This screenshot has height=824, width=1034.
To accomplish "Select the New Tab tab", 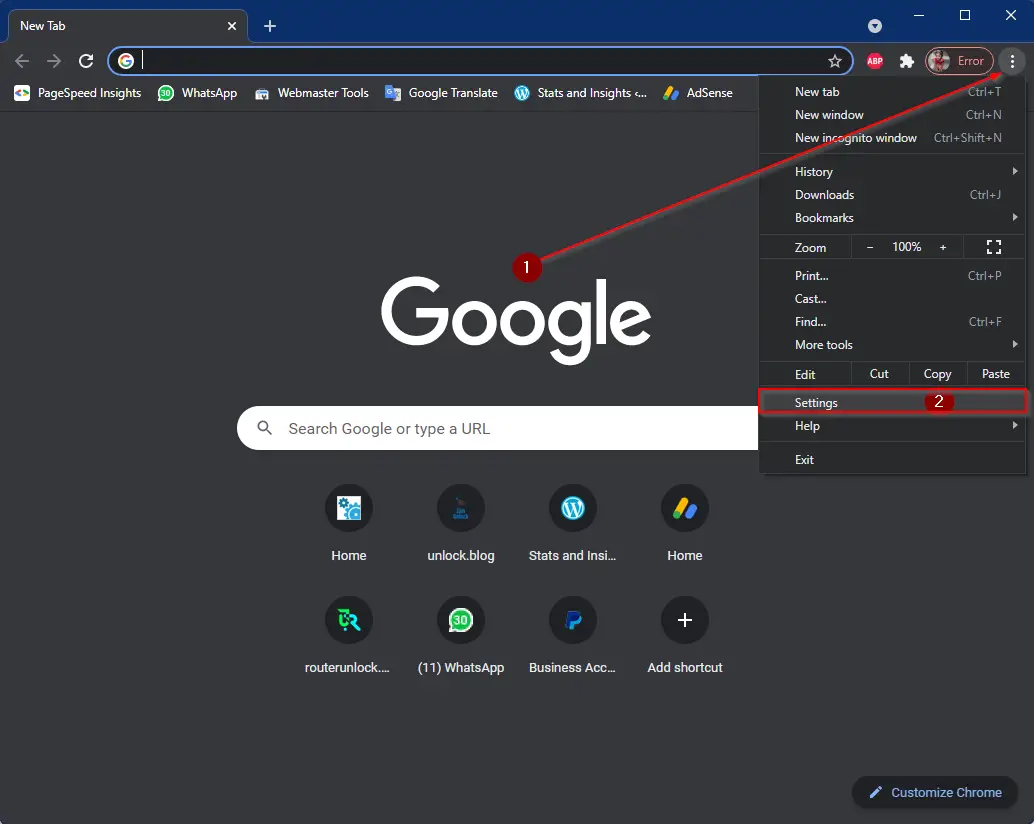I will (127, 26).
